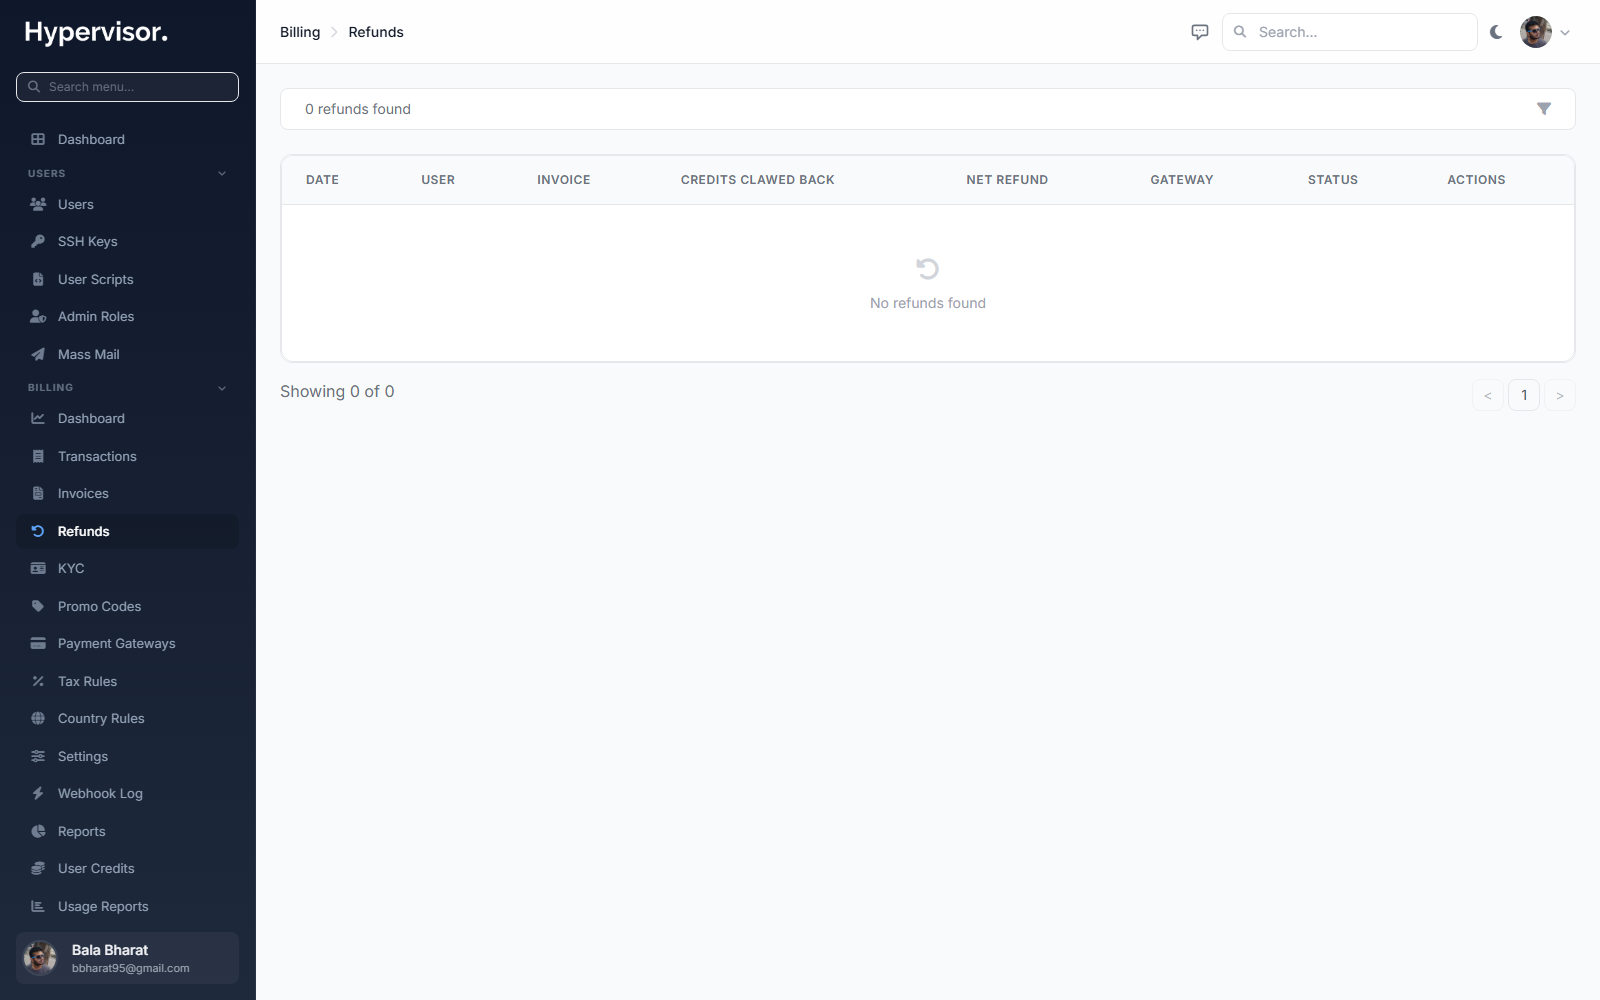The height and width of the screenshot is (1000, 1600).
Task: Go to next page arrow
Action: click(x=1560, y=395)
